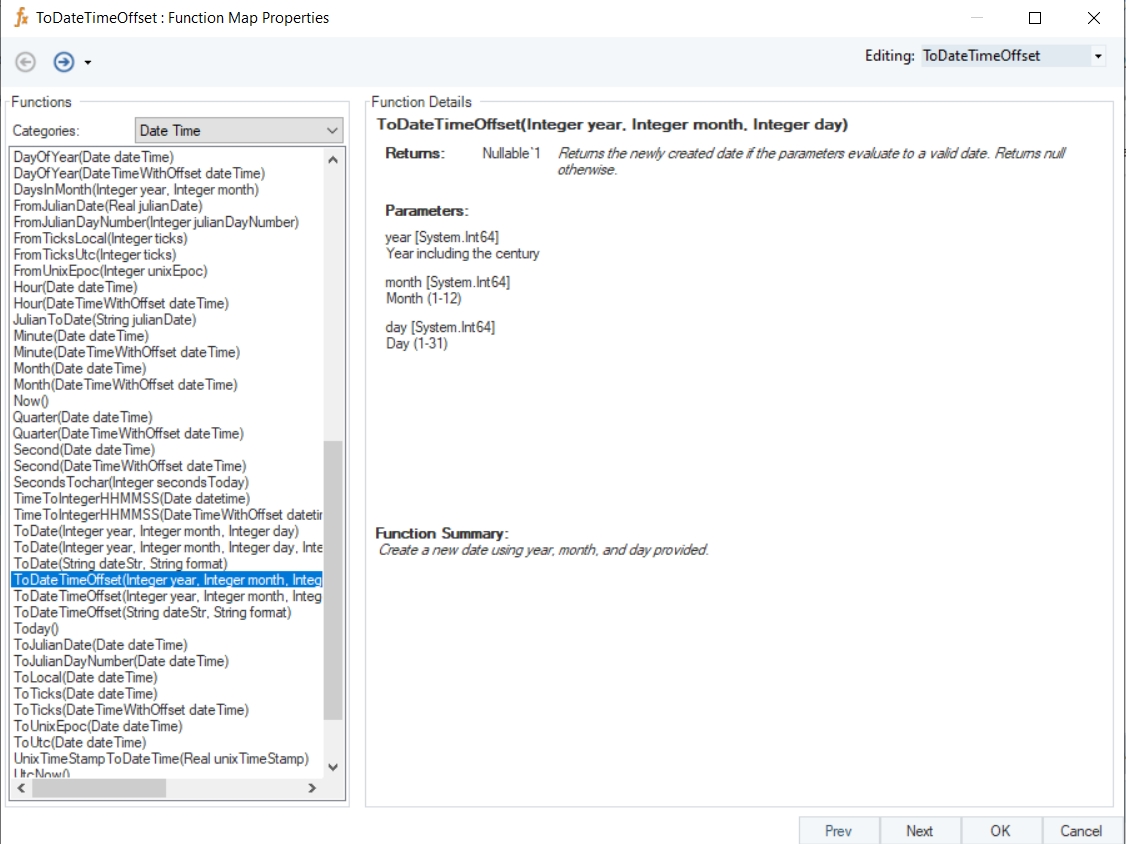Click the Next button
The height and width of the screenshot is (844, 1126).
point(919,831)
